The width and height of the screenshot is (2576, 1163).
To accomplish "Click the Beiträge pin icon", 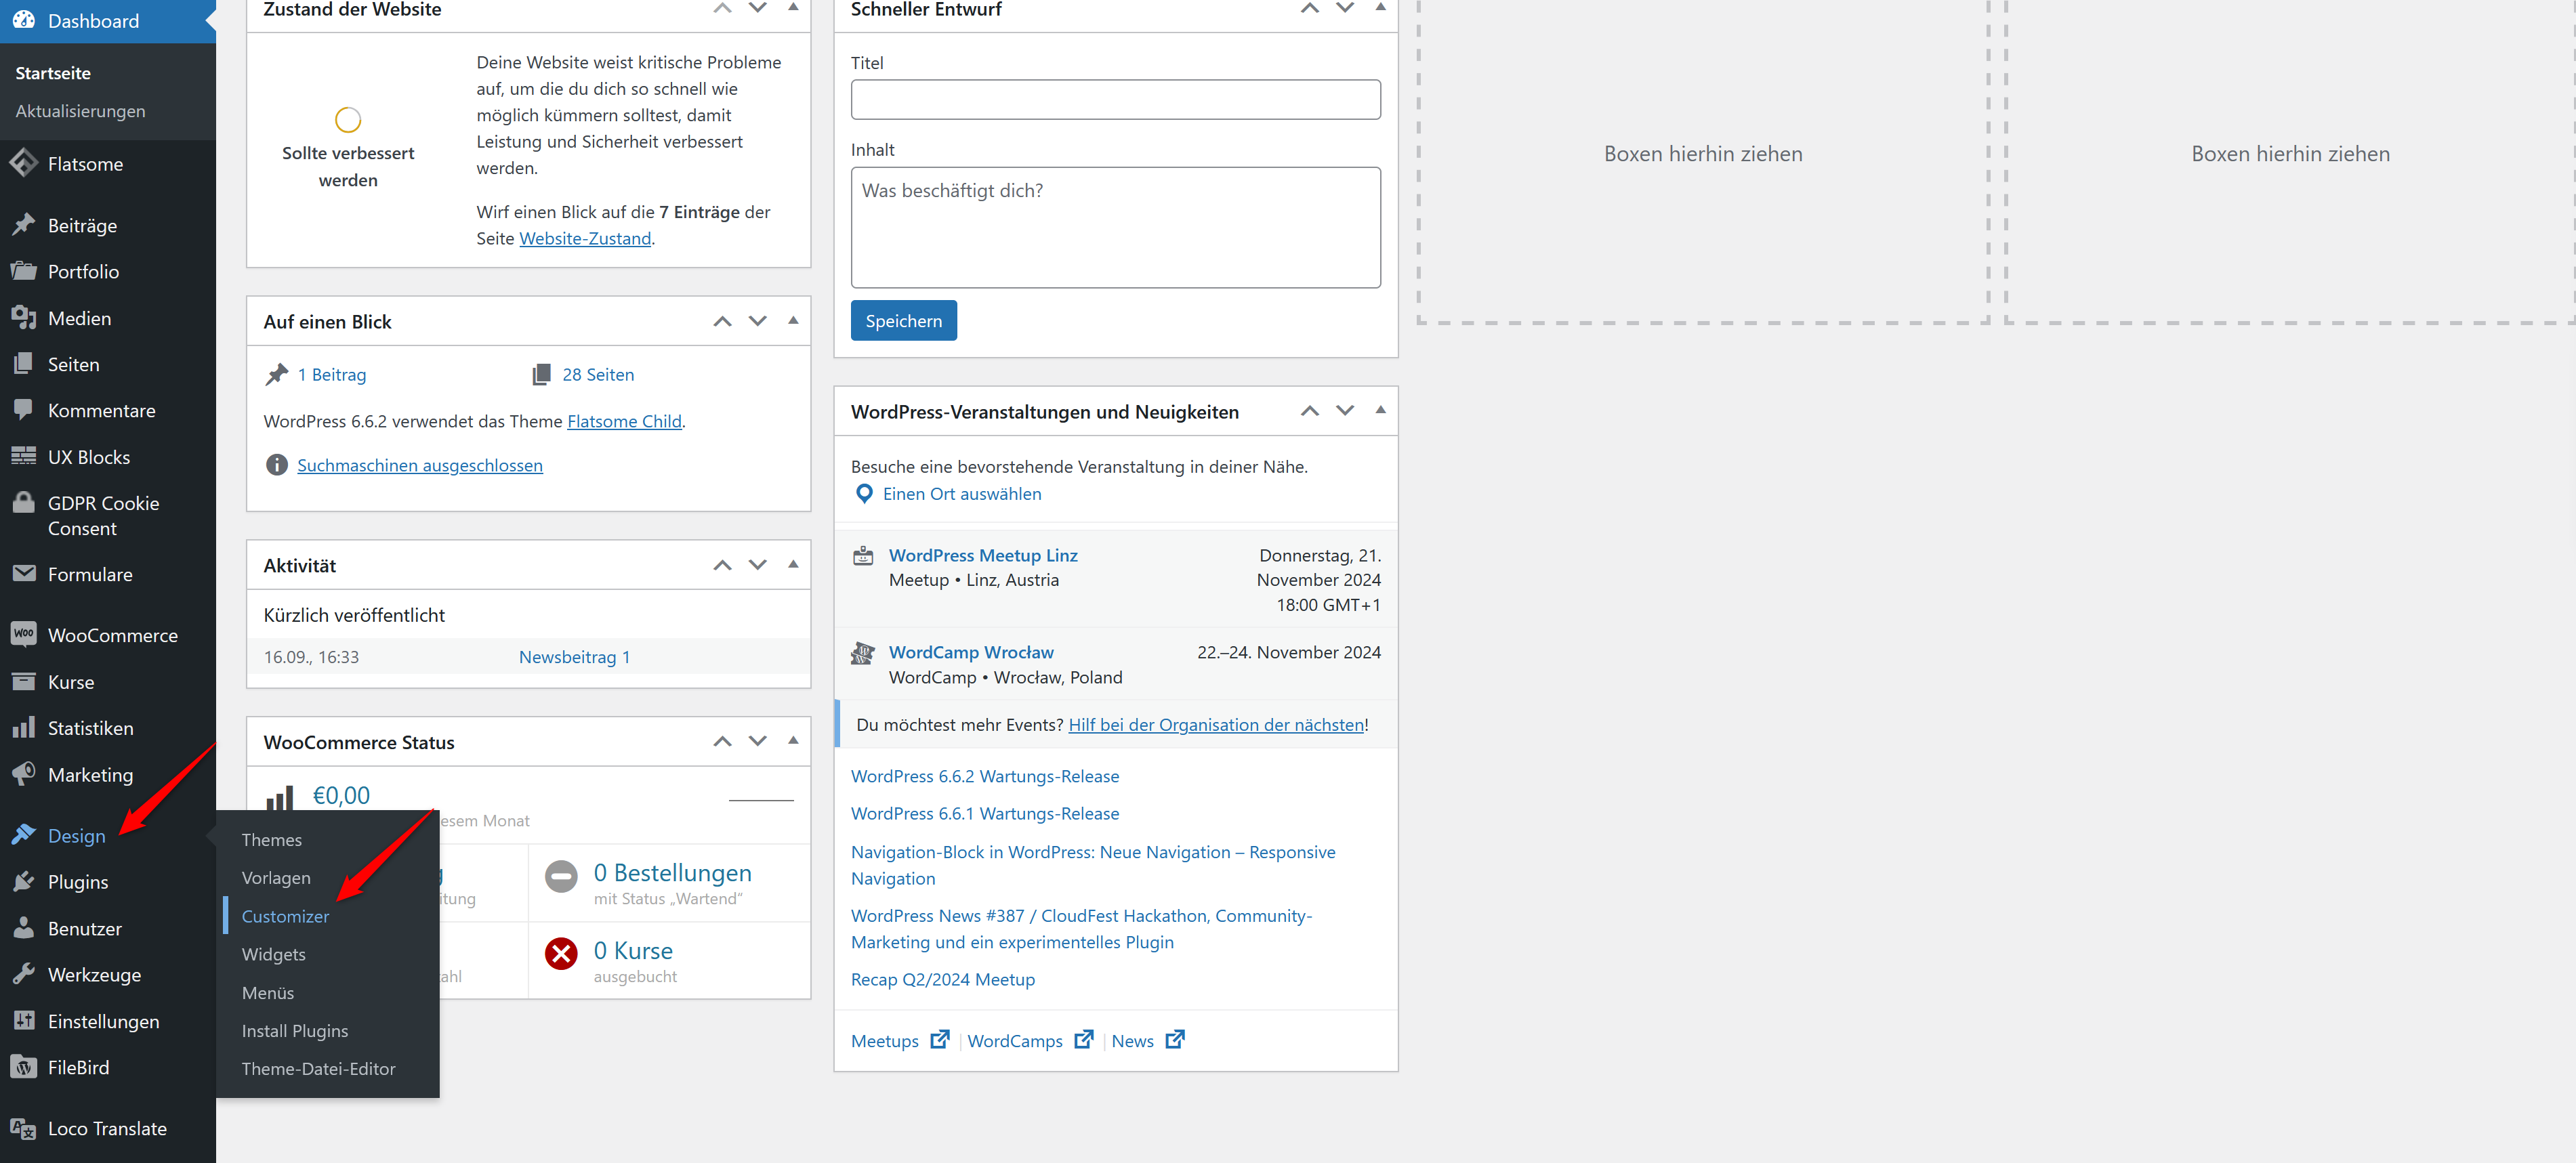I will 23,225.
